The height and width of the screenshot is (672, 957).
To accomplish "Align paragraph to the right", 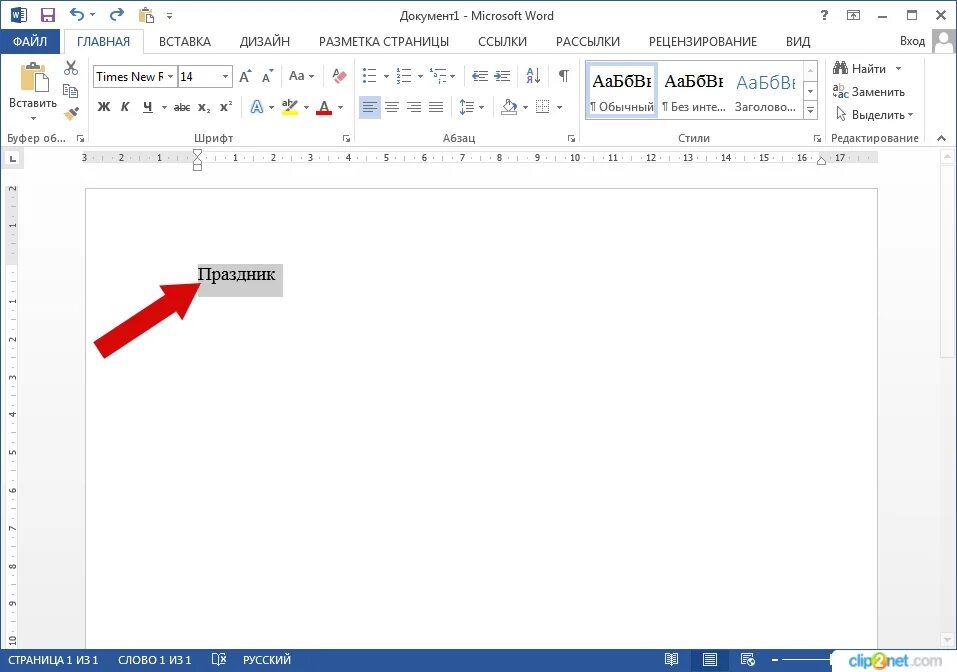I will 414,107.
